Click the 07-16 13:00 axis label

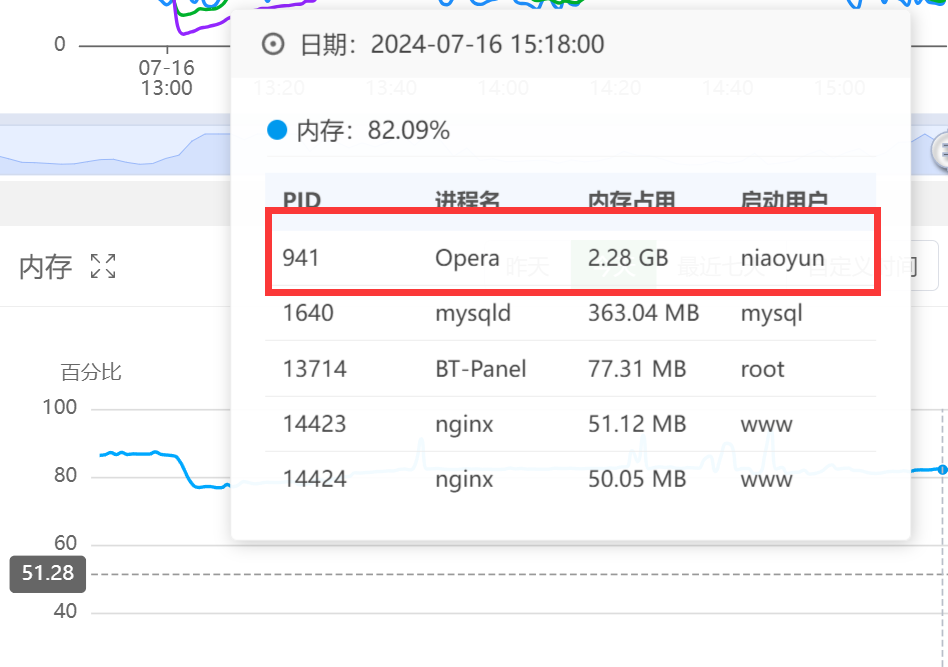click(x=166, y=78)
